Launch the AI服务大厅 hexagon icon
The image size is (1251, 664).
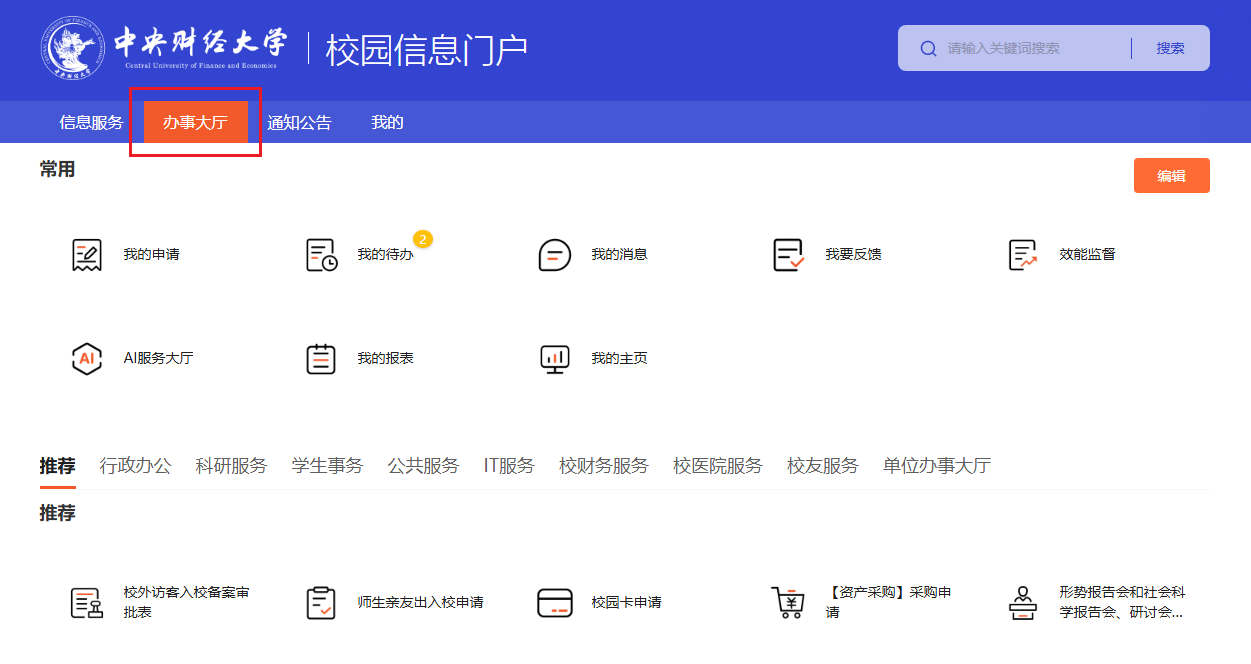tap(87, 358)
